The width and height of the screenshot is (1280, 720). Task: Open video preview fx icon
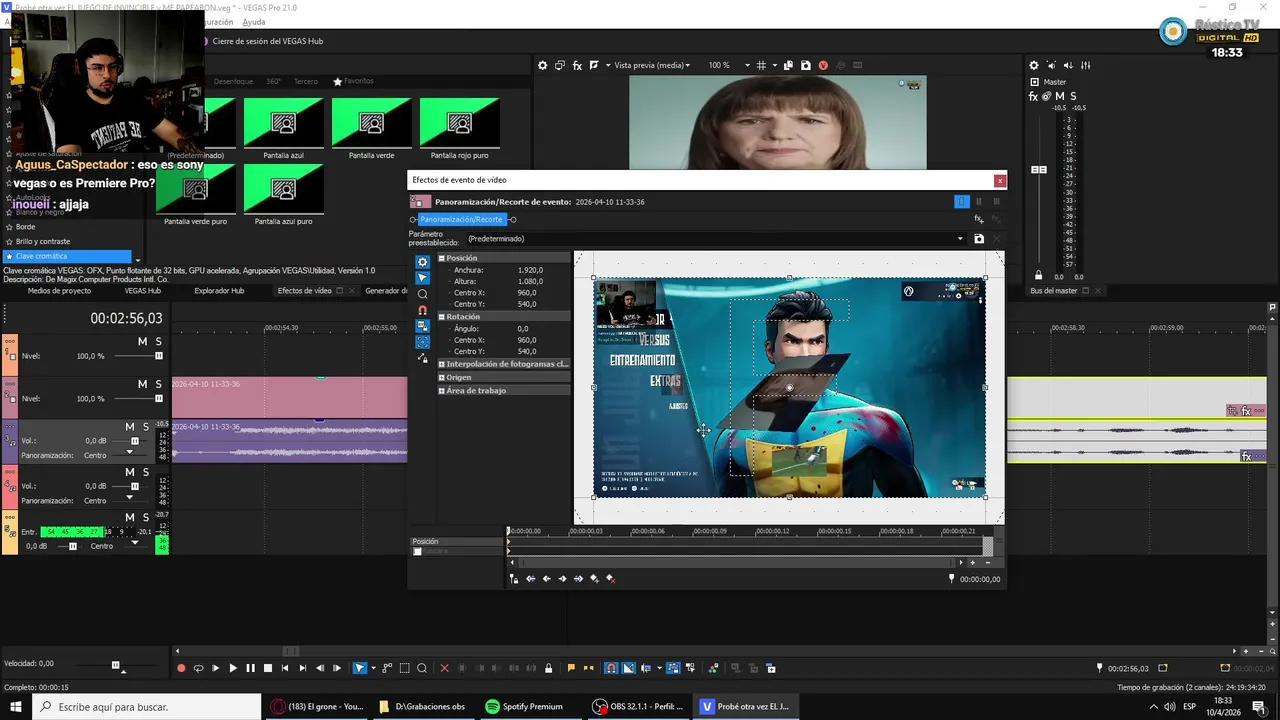click(577, 65)
